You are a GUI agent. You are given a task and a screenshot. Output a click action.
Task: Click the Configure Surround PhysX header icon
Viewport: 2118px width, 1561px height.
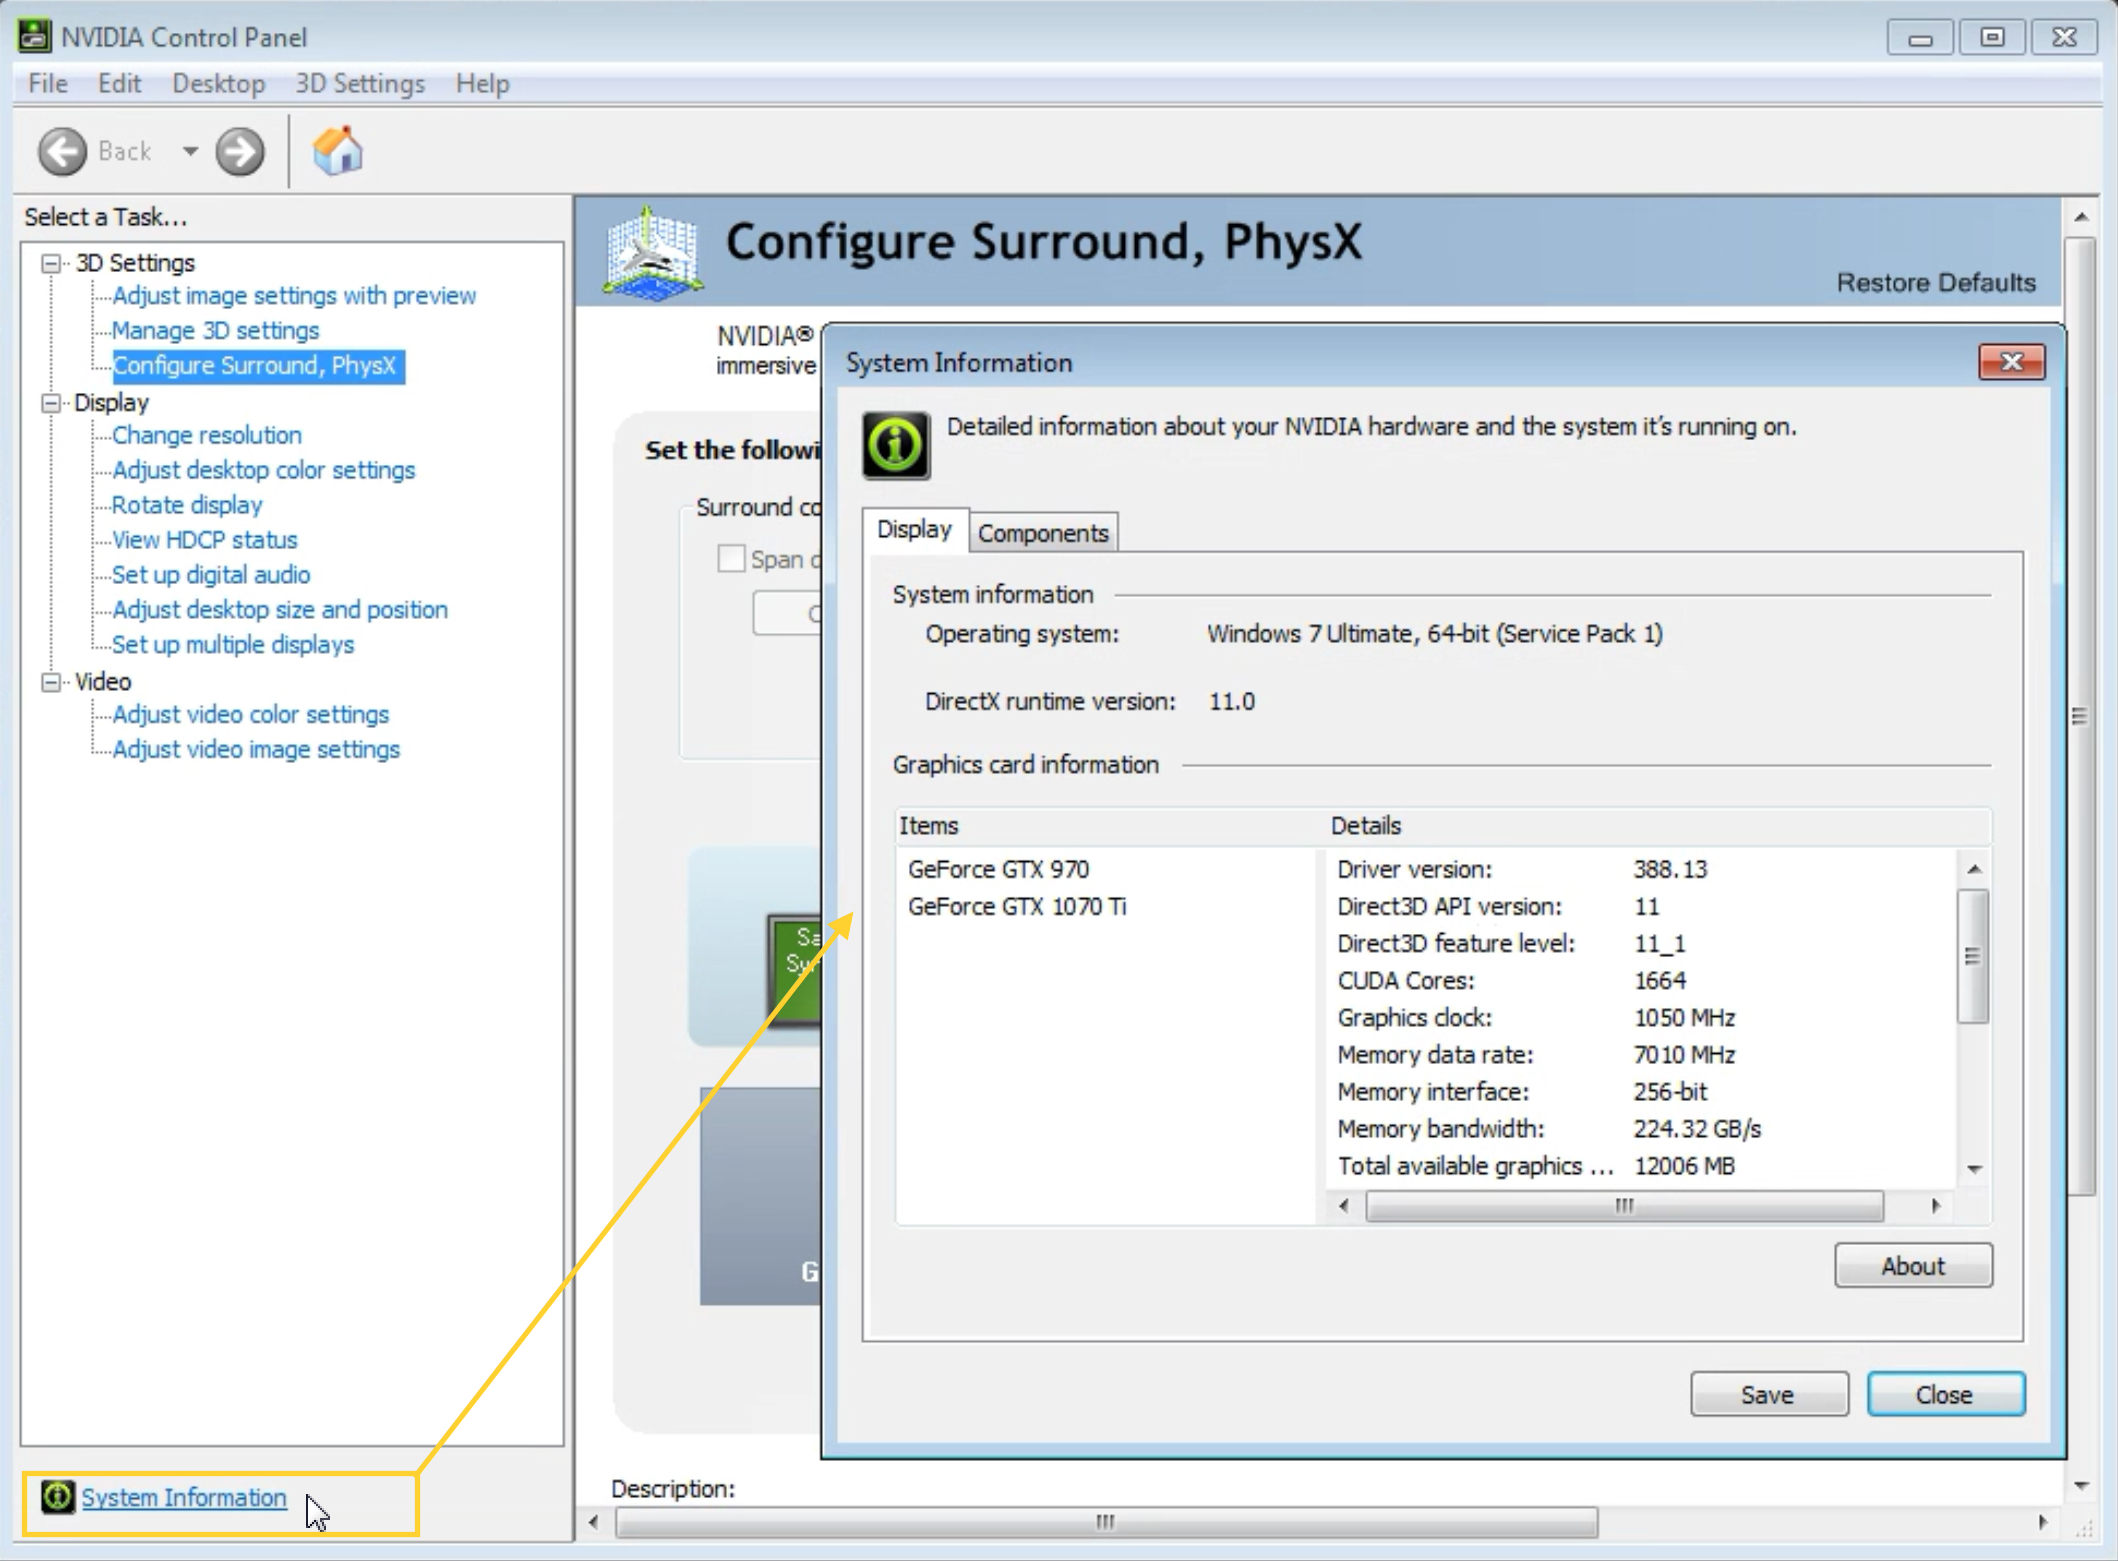(653, 253)
